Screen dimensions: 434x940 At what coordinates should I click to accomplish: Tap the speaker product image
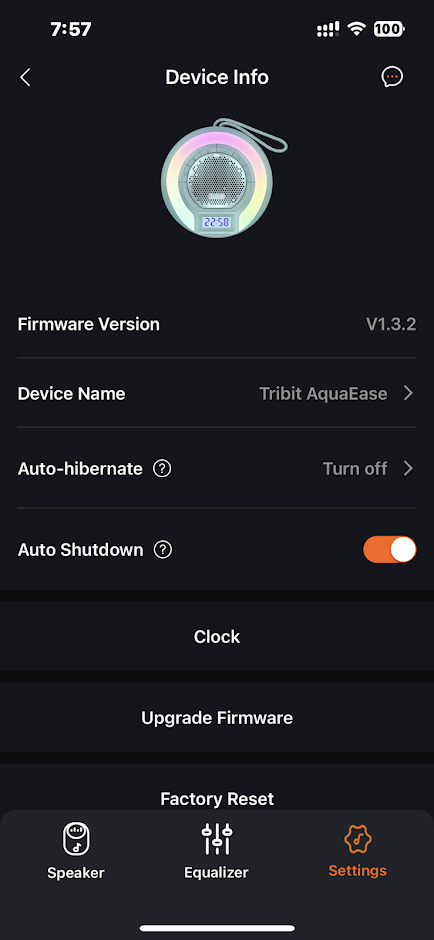pyautogui.click(x=224, y=178)
